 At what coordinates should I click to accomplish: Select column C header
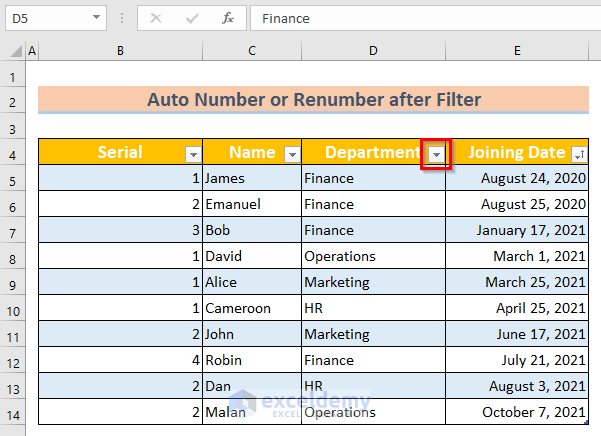pos(252,51)
